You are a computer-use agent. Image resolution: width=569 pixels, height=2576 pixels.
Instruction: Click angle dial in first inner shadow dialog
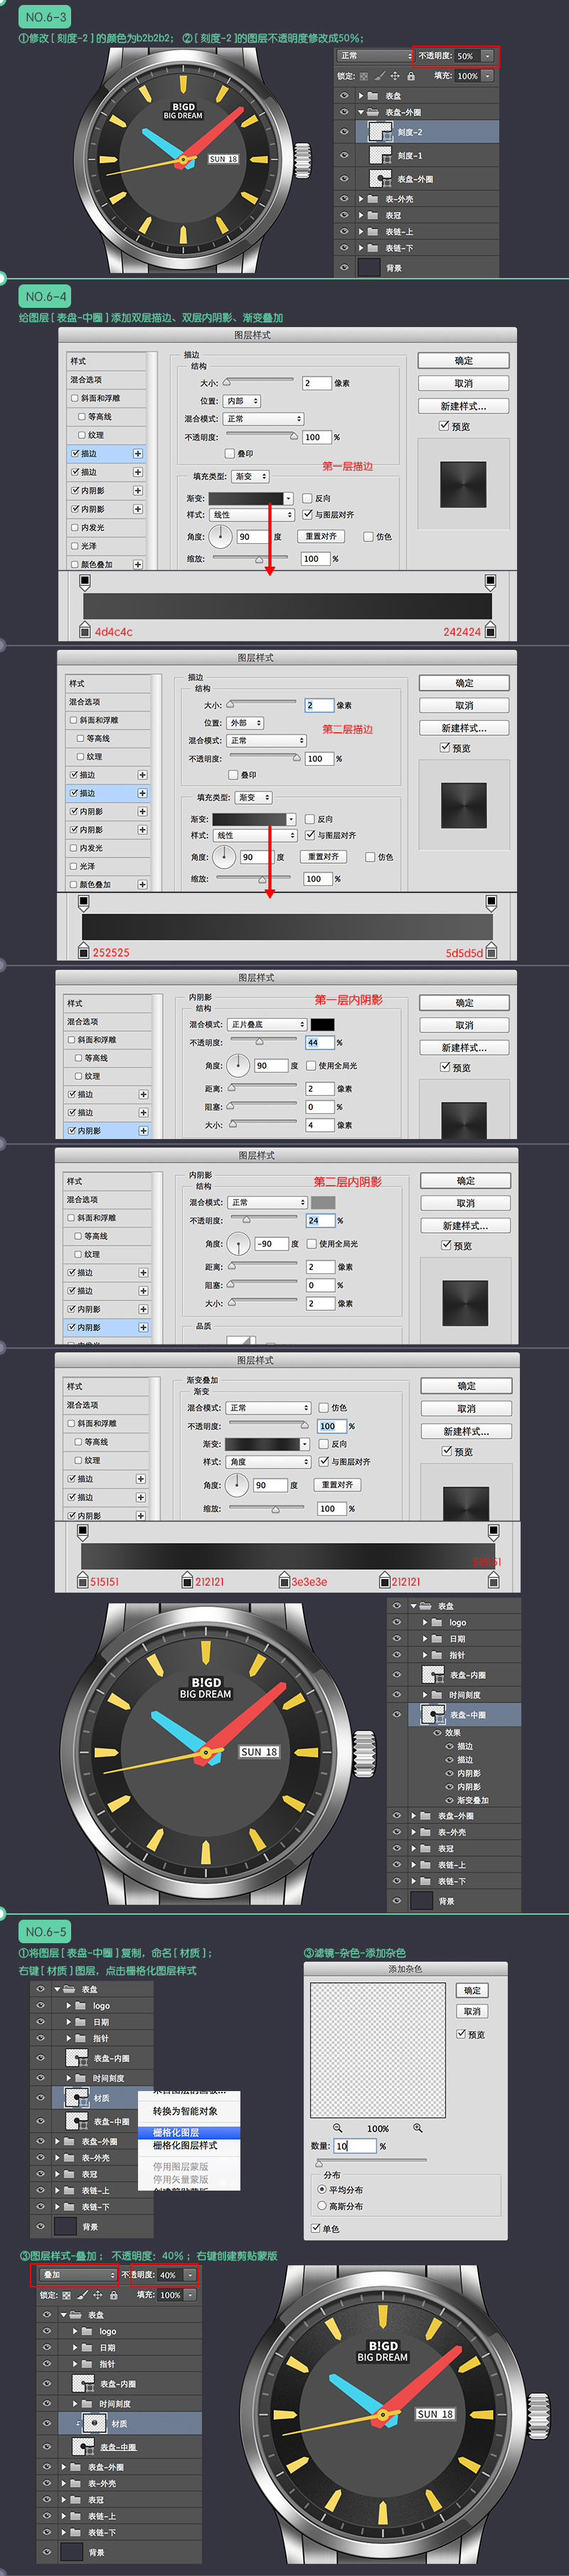pos(238,1065)
